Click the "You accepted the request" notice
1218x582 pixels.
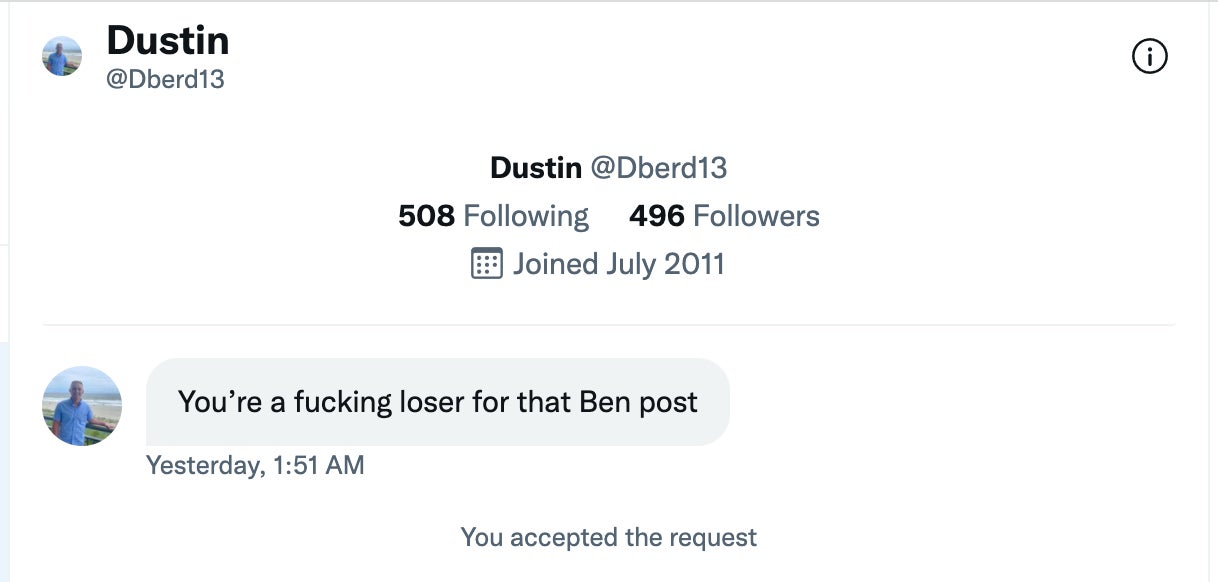(608, 537)
